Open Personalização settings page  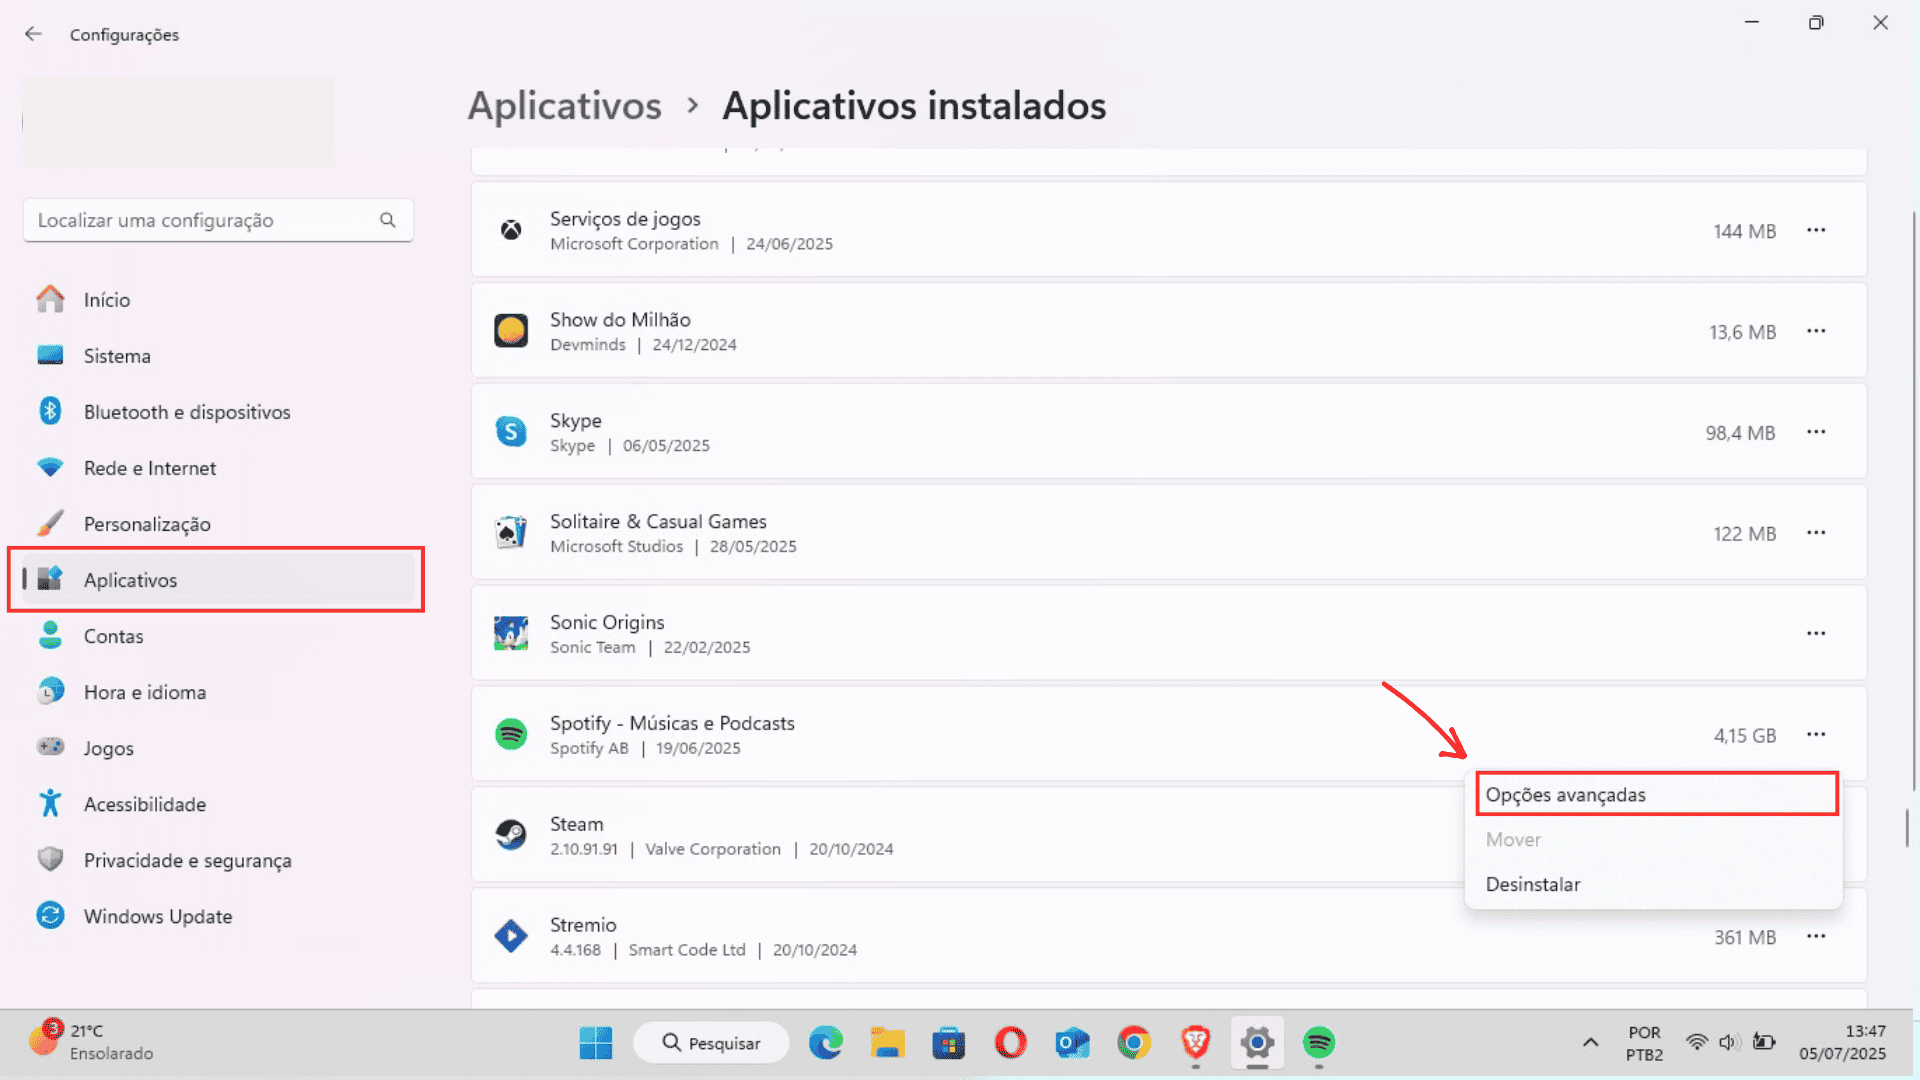[218, 524]
